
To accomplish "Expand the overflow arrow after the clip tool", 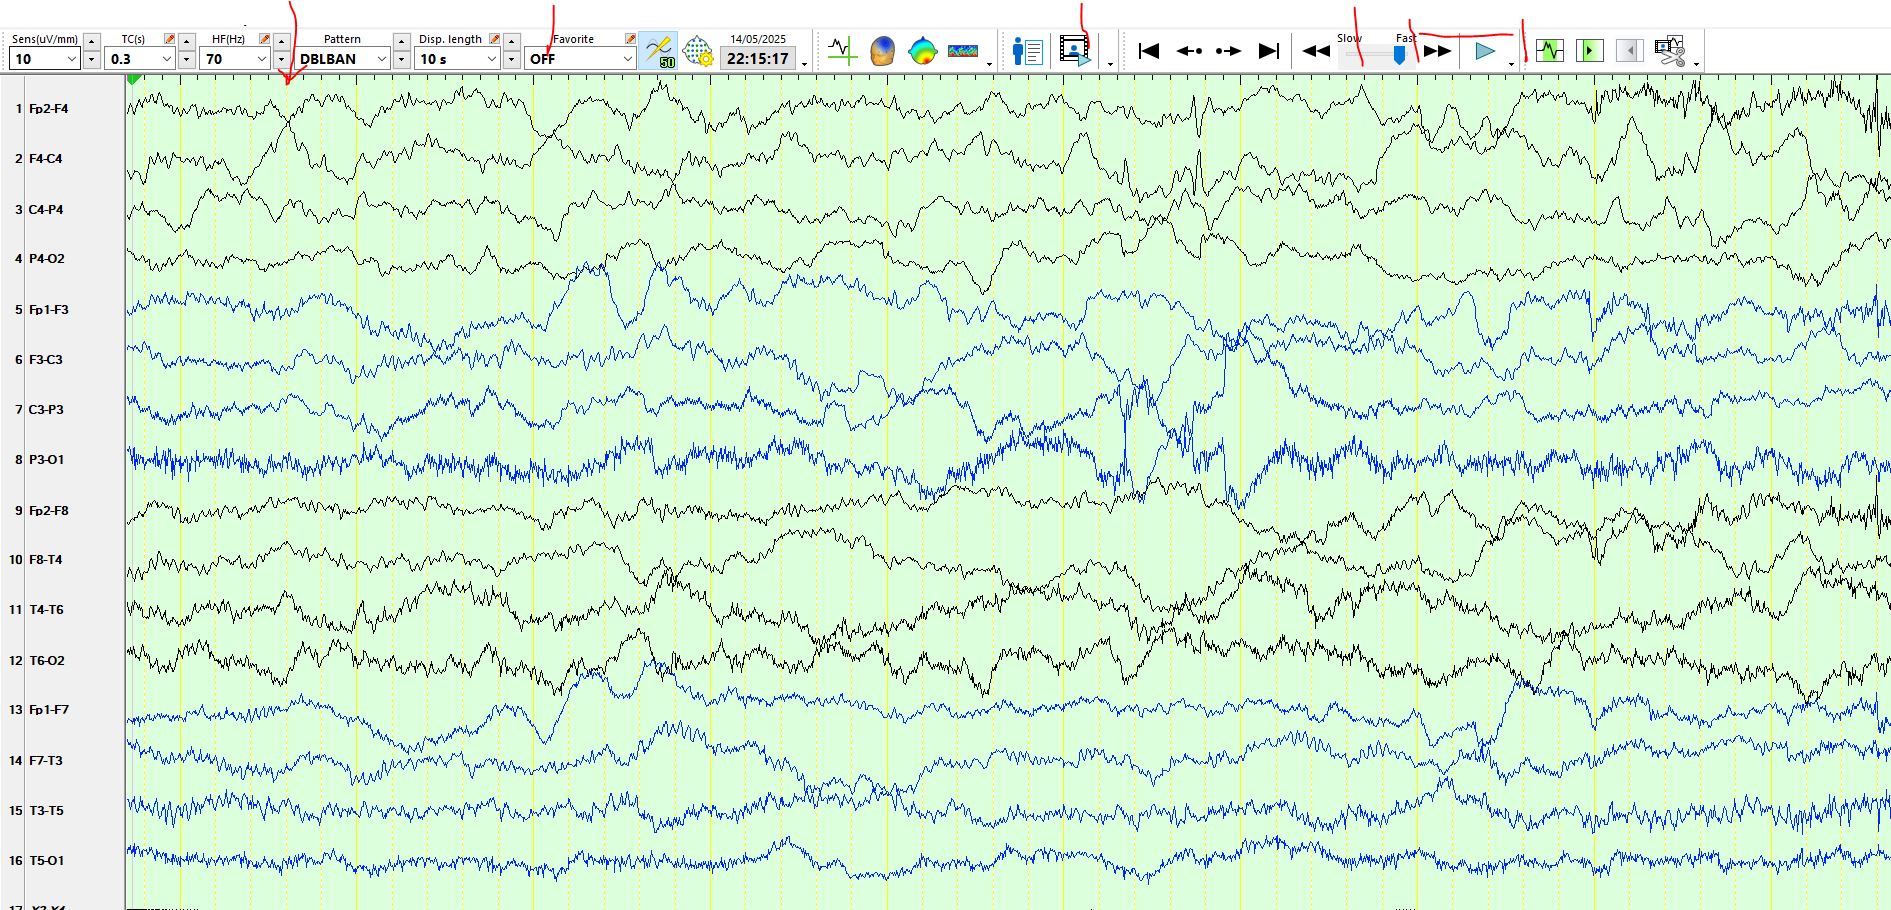I will click(1697, 64).
